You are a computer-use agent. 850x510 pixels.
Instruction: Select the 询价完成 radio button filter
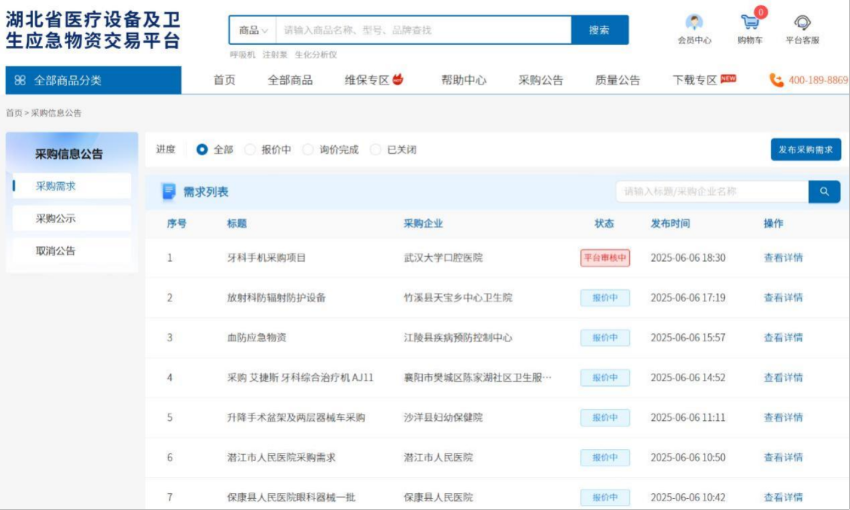point(308,150)
